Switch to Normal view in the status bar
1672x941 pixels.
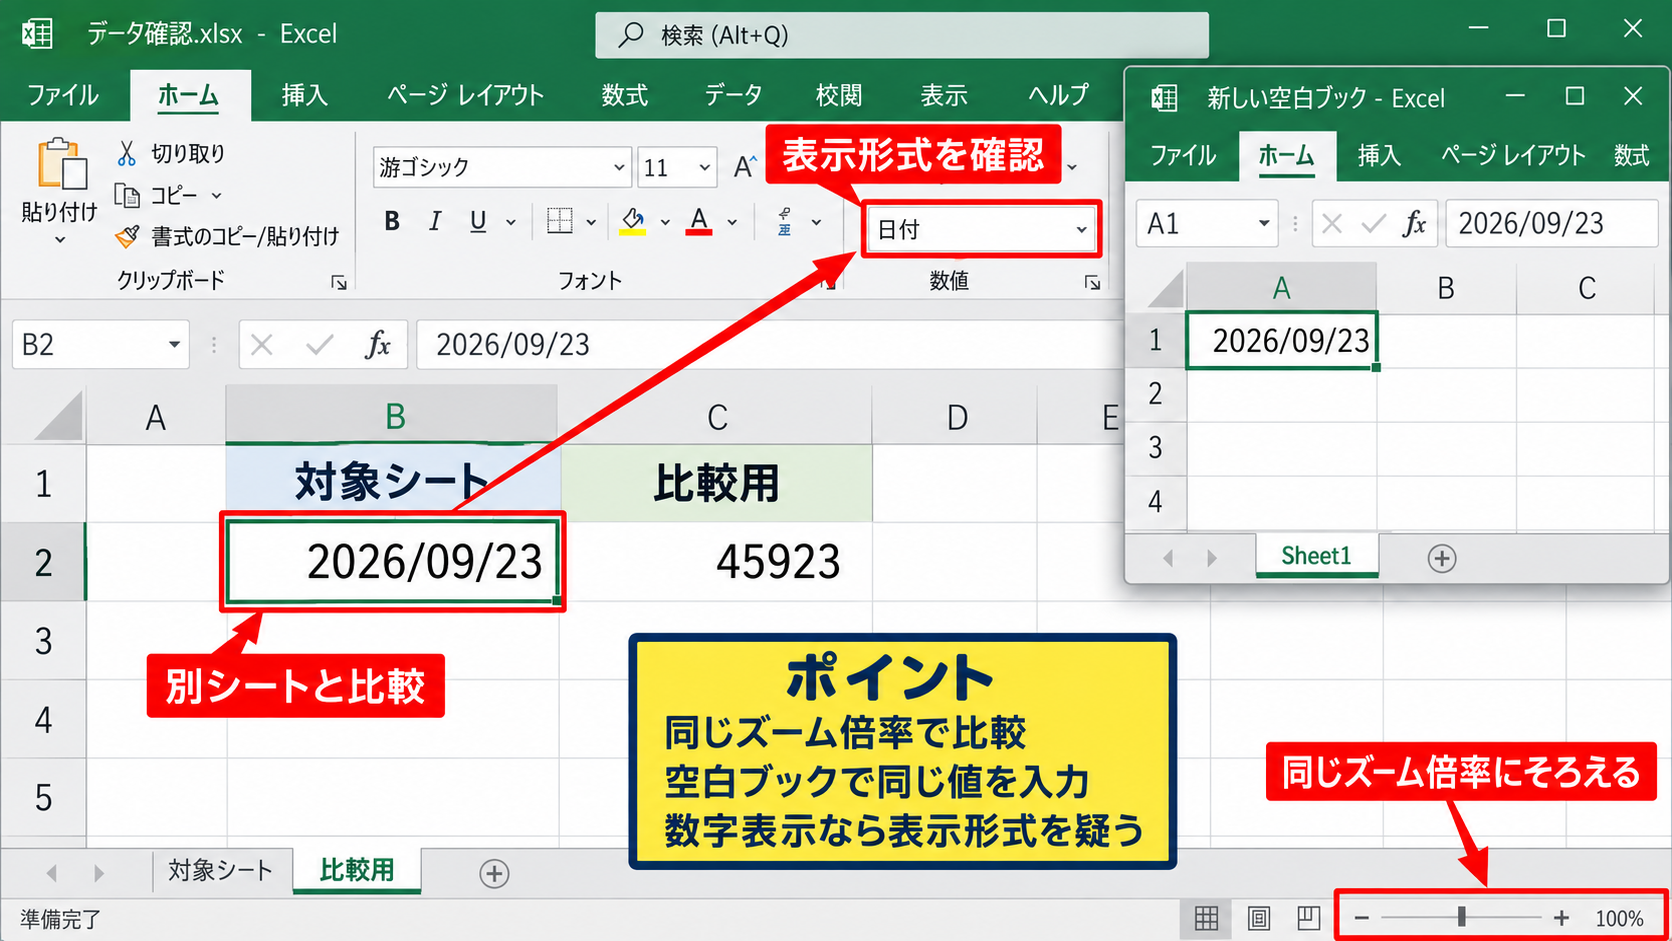click(1207, 918)
